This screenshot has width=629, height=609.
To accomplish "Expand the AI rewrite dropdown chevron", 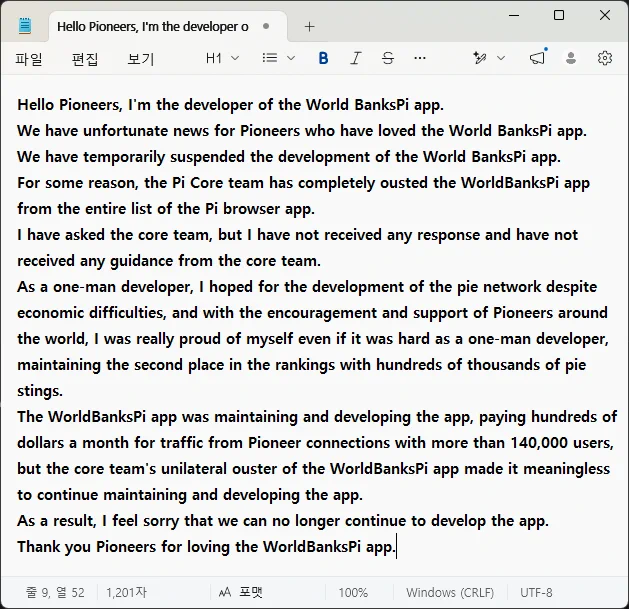I will [501, 59].
